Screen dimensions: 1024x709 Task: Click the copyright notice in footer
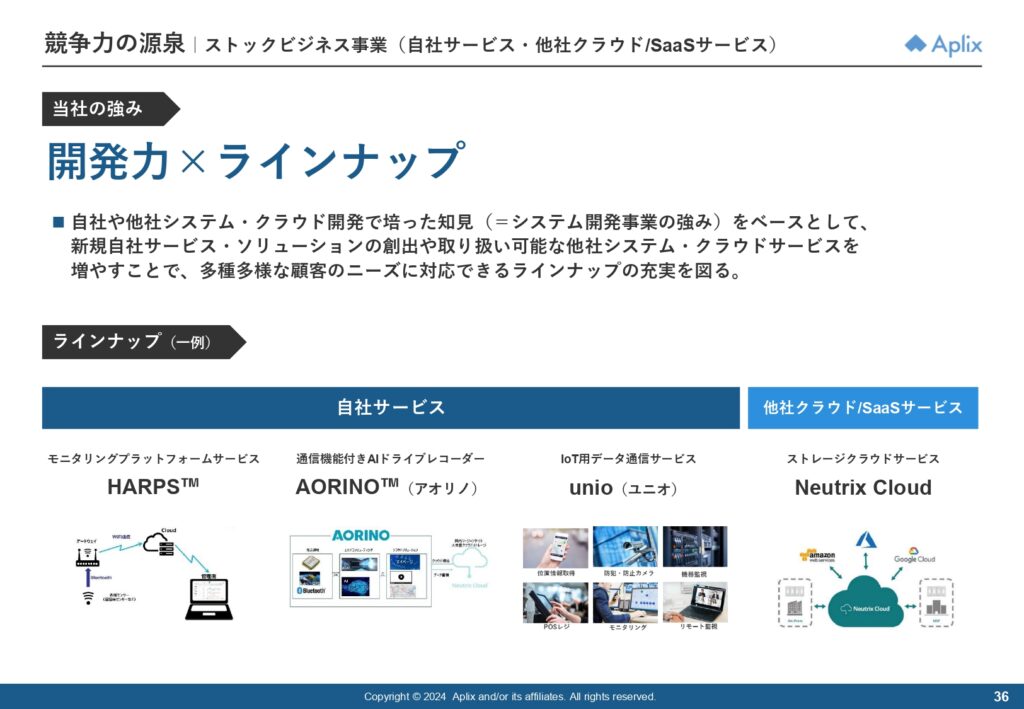point(509,697)
